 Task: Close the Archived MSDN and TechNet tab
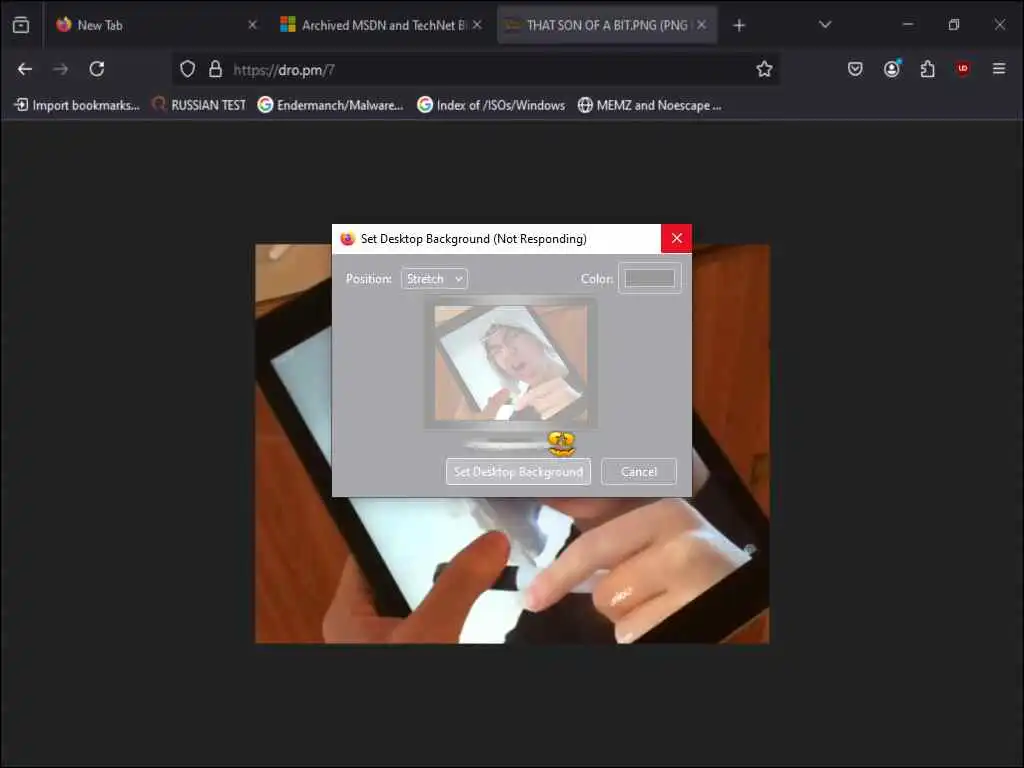pyautogui.click(x=477, y=25)
